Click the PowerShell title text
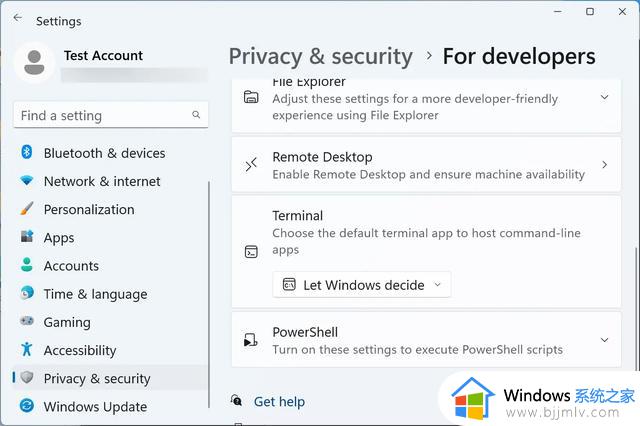The width and height of the screenshot is (640, 426). [x=305, y=332]
